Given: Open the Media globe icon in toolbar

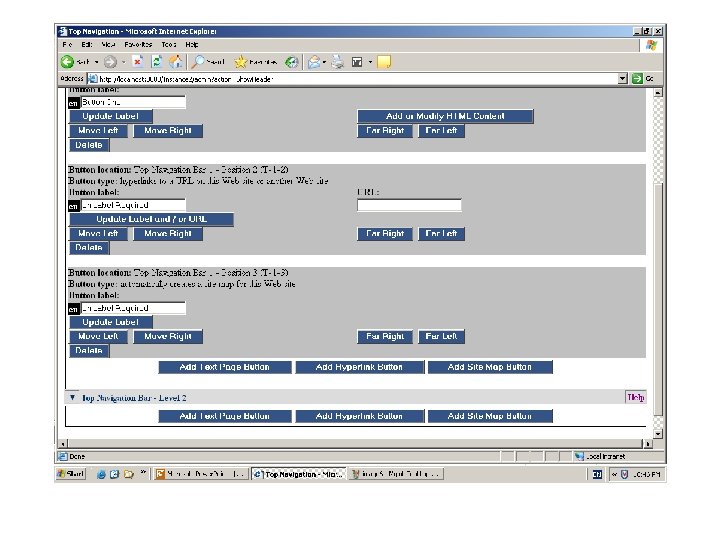Looking at the screenshot, I should [x=292, y=62].
